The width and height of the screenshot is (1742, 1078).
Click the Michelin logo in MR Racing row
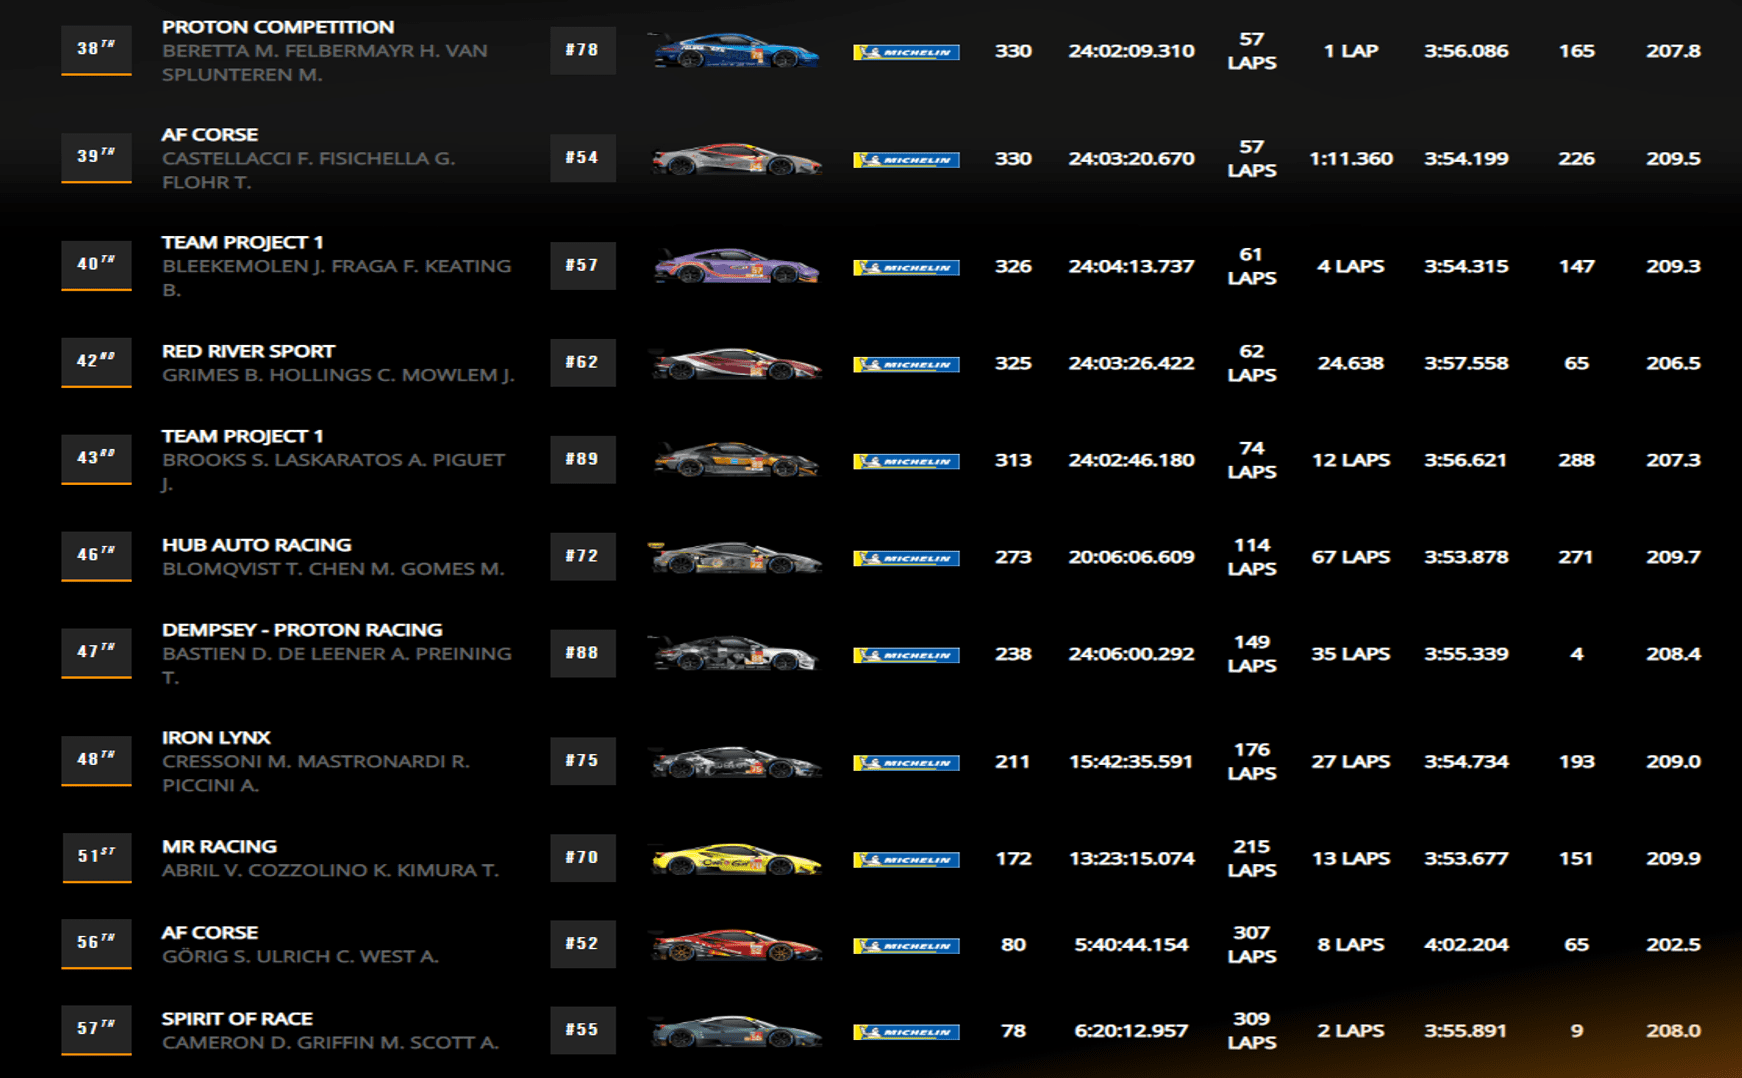tap(906, 860)
